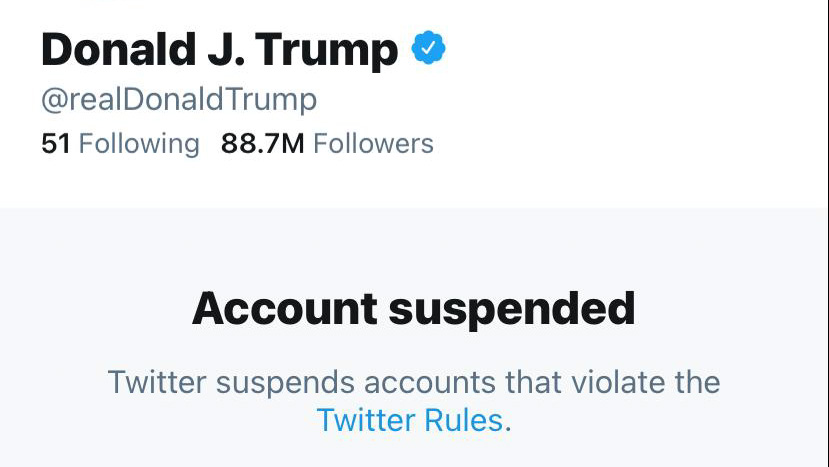Select the word Following label
This screenshot has width=829, height=467.
click(139, 144)
